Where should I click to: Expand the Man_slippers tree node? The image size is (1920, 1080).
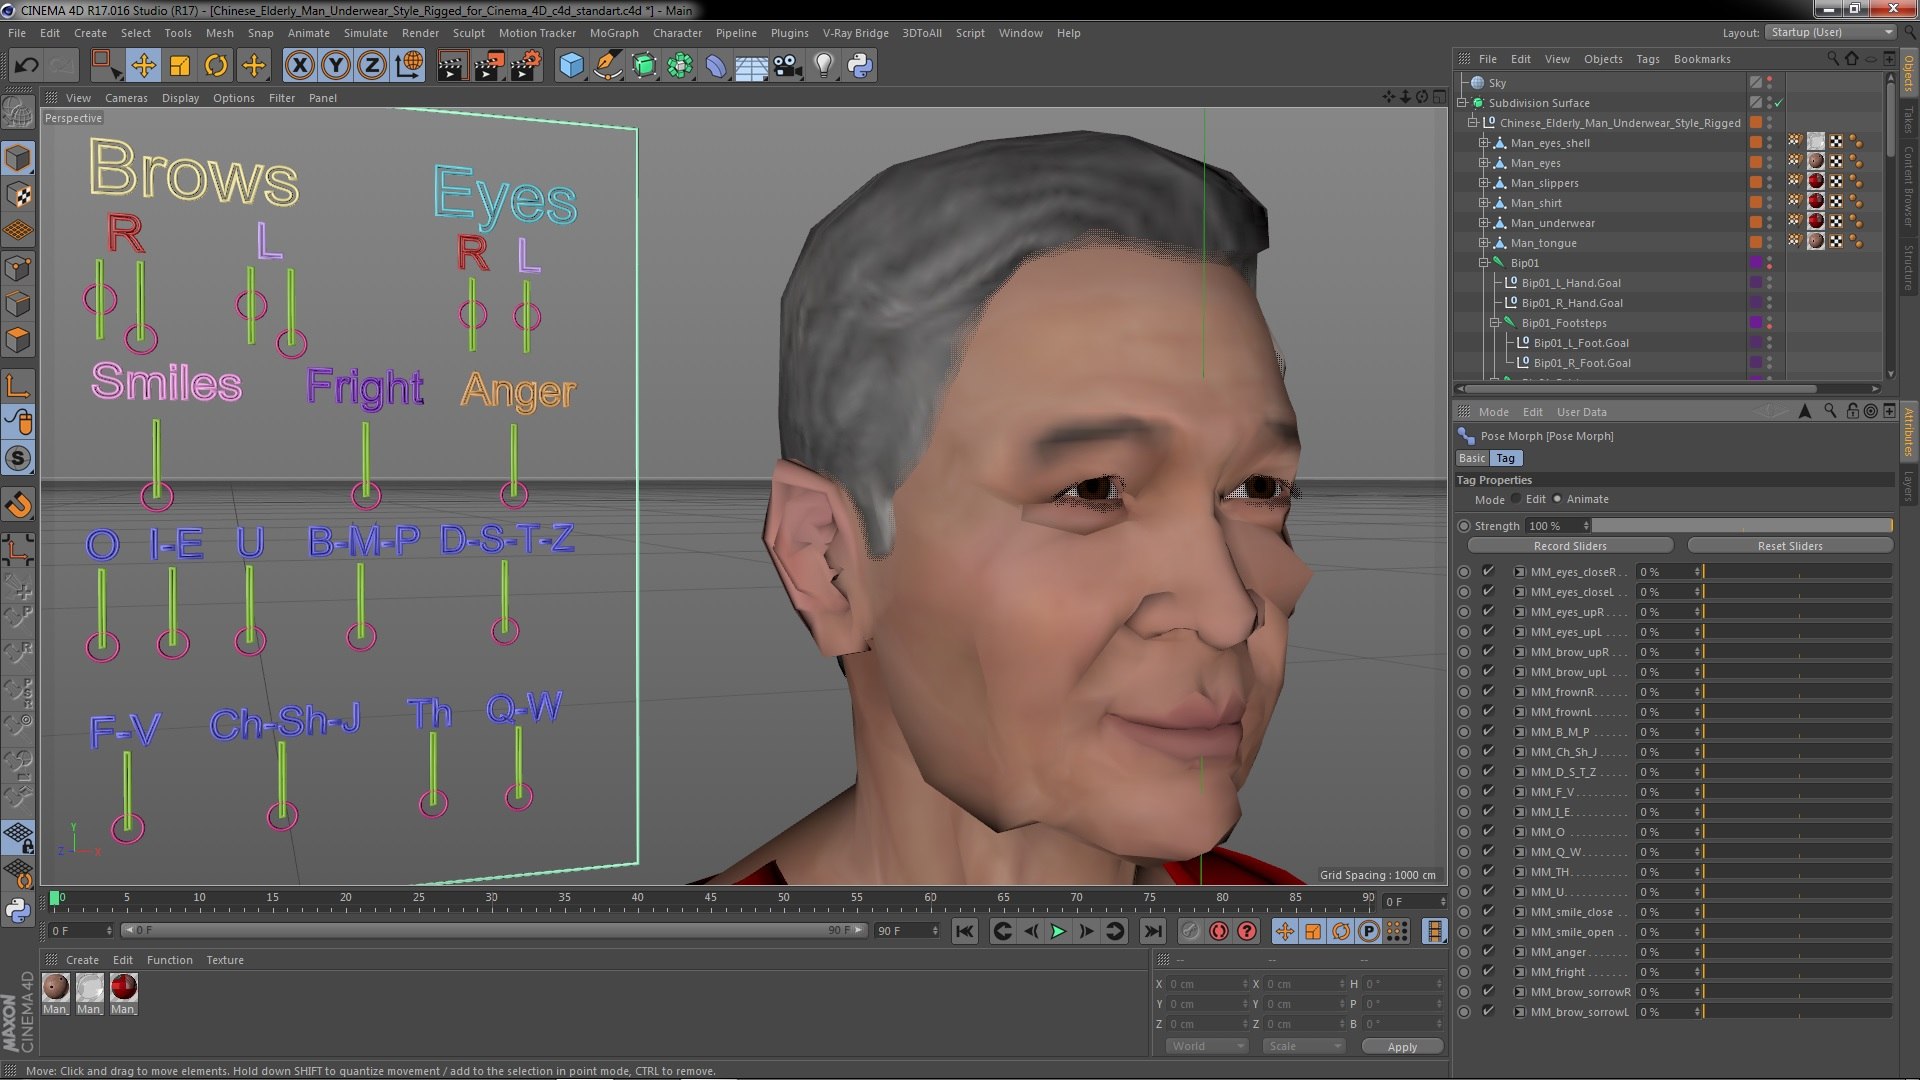click(x=1484, y=183)
